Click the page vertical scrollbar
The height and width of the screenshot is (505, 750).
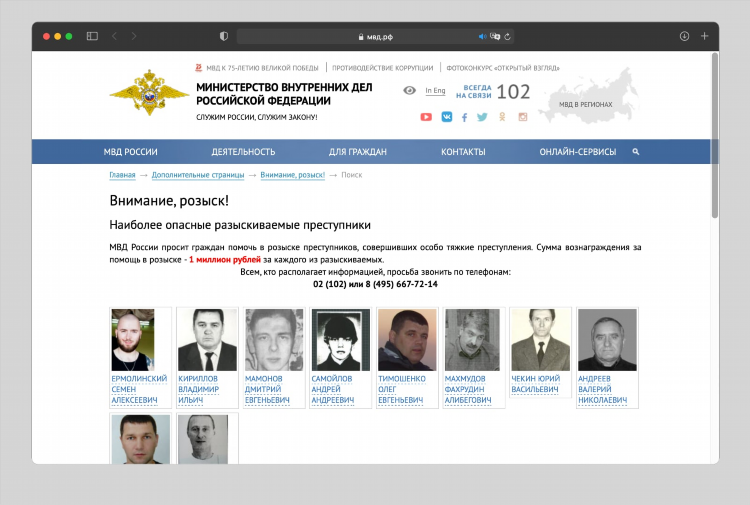point(715,136)
